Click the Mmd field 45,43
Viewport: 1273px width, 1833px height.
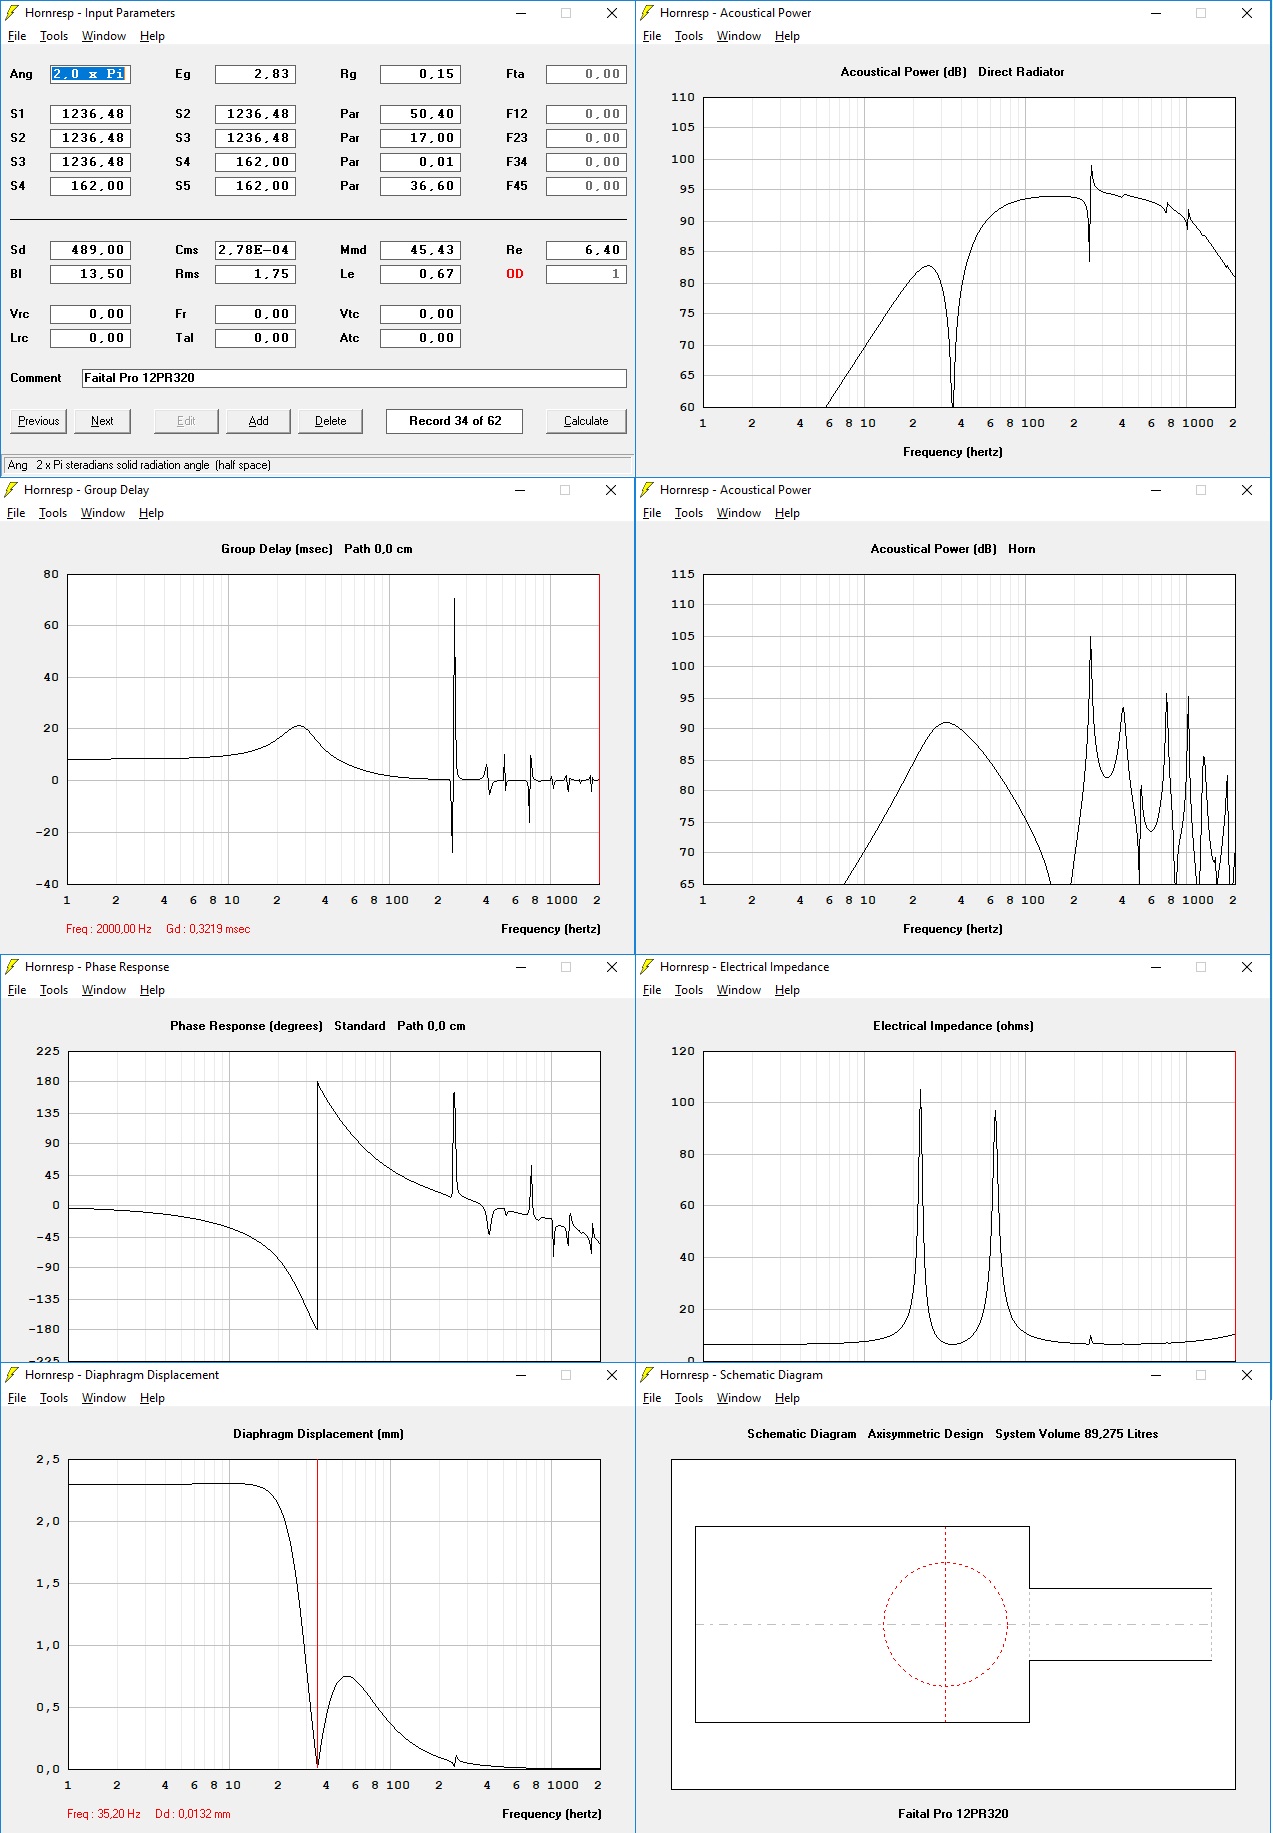click(420, 250)
